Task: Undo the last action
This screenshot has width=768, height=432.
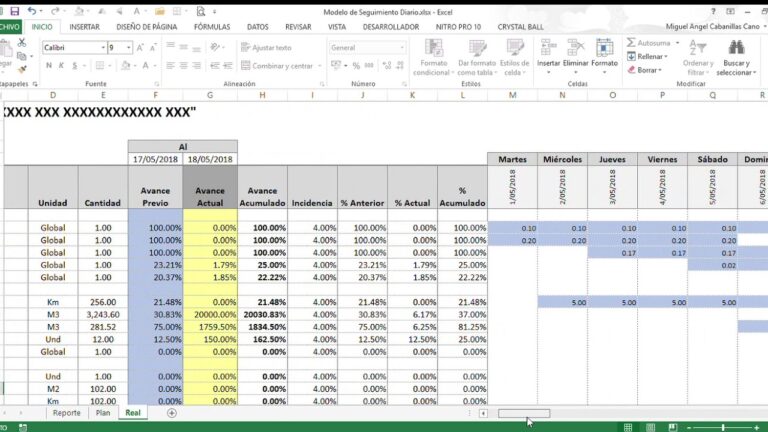Action: coord(32,11)
